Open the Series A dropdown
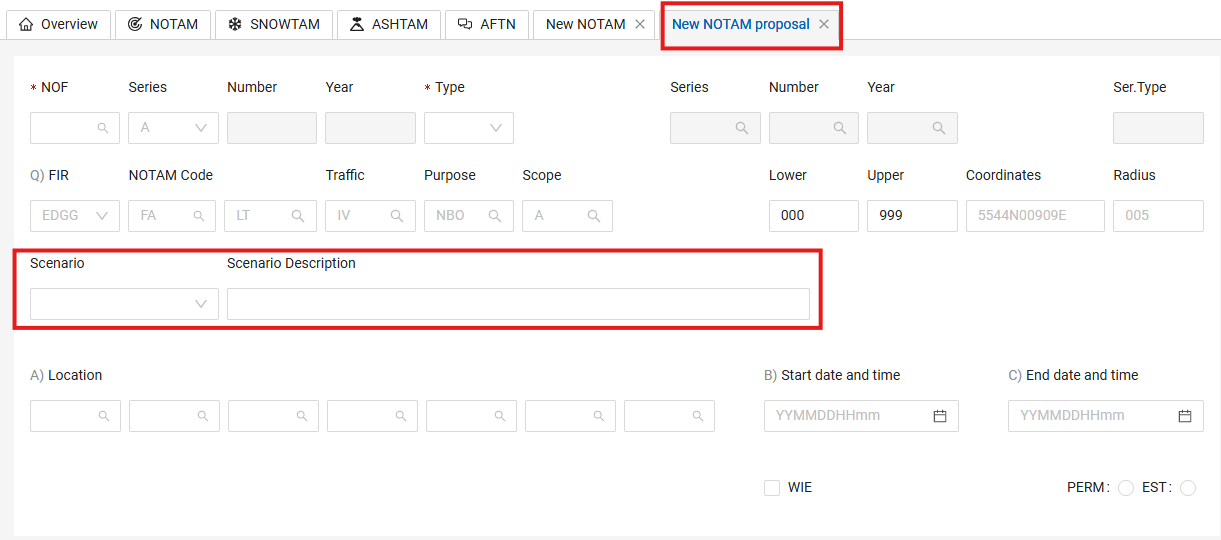The width and height of the screenshot is (1221, 540). (x=173, y=128)
